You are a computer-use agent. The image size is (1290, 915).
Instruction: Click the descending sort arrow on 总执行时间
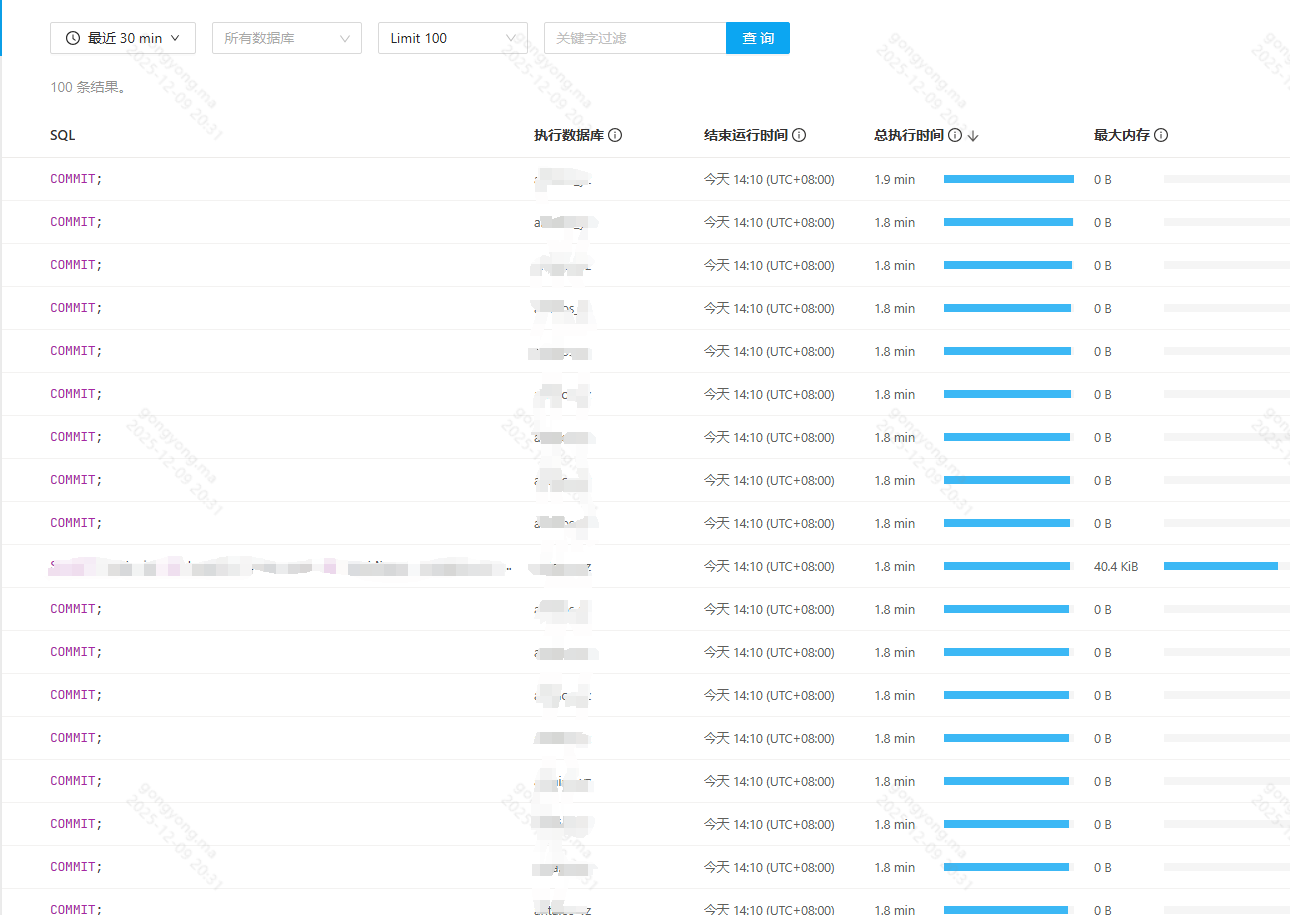pos(973,136)
